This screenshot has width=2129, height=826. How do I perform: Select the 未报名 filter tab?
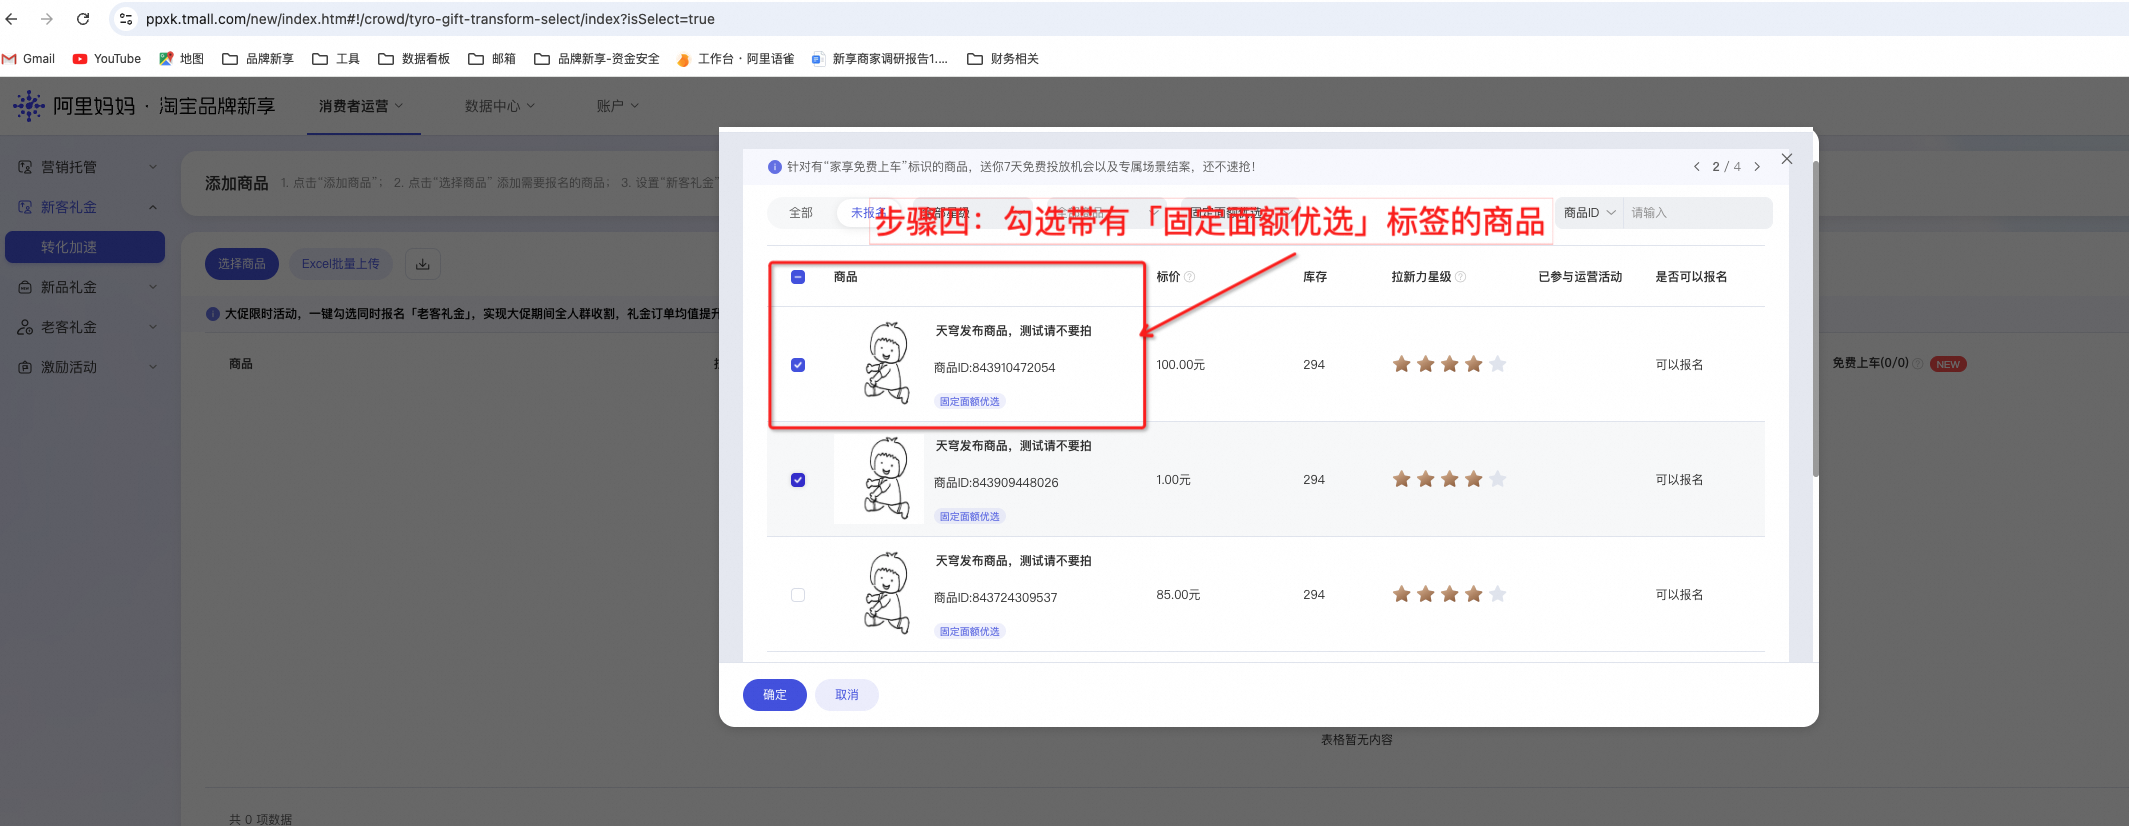click(x=868, y=213)
